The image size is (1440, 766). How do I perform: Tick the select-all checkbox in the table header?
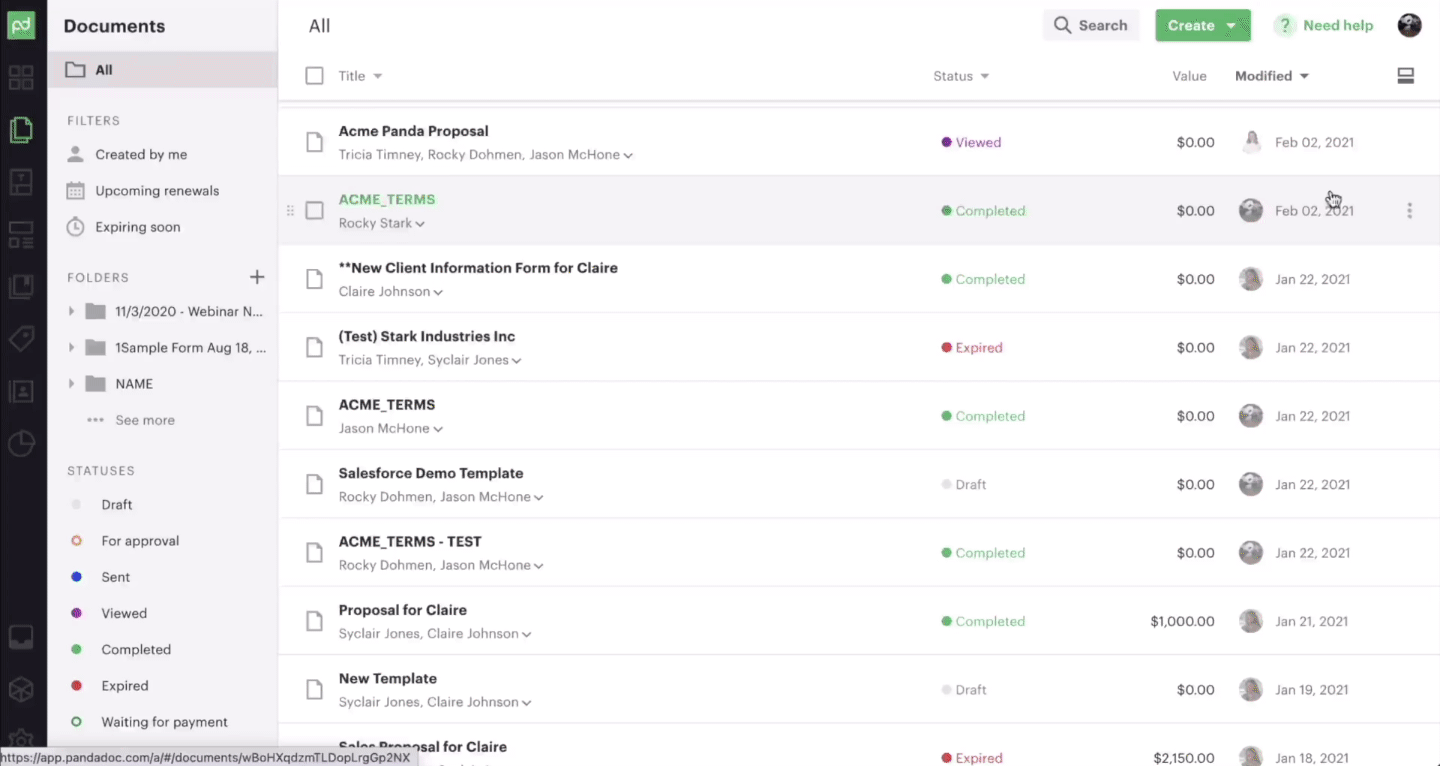click(x=314, y=76)
